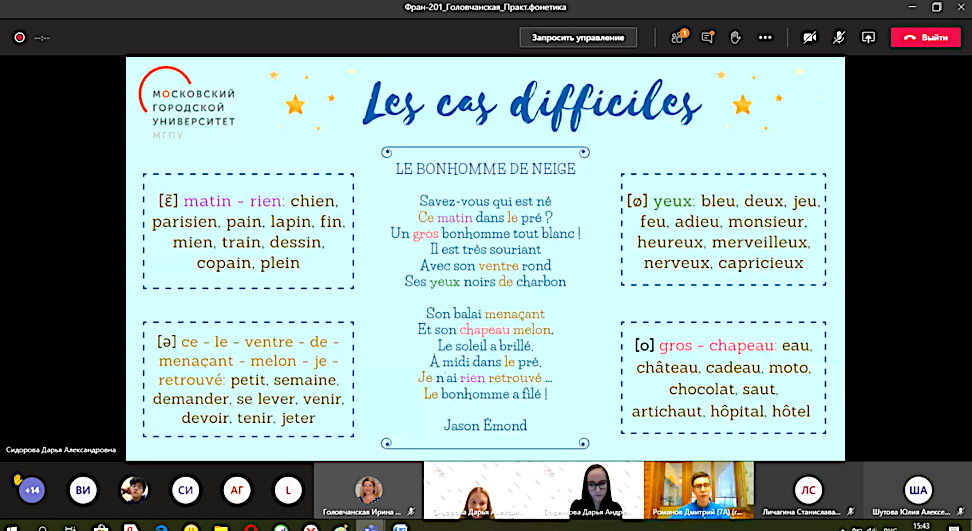The image size is (972, 531).
Task: Open the participants panel
Action: click(678, 37)
